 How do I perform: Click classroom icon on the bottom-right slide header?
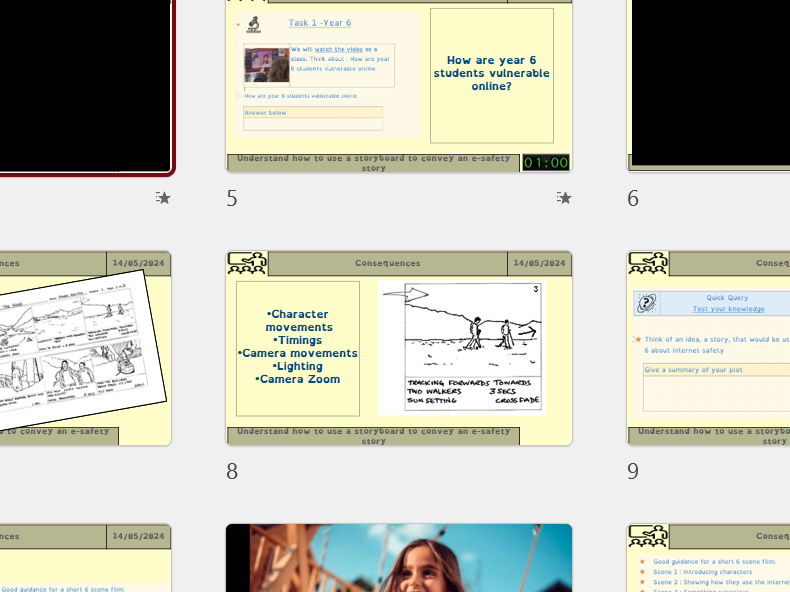(x=648, y=536)
